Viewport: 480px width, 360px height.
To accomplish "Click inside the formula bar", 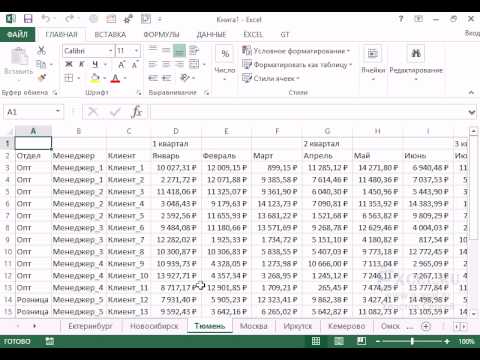I will [308, 112].
